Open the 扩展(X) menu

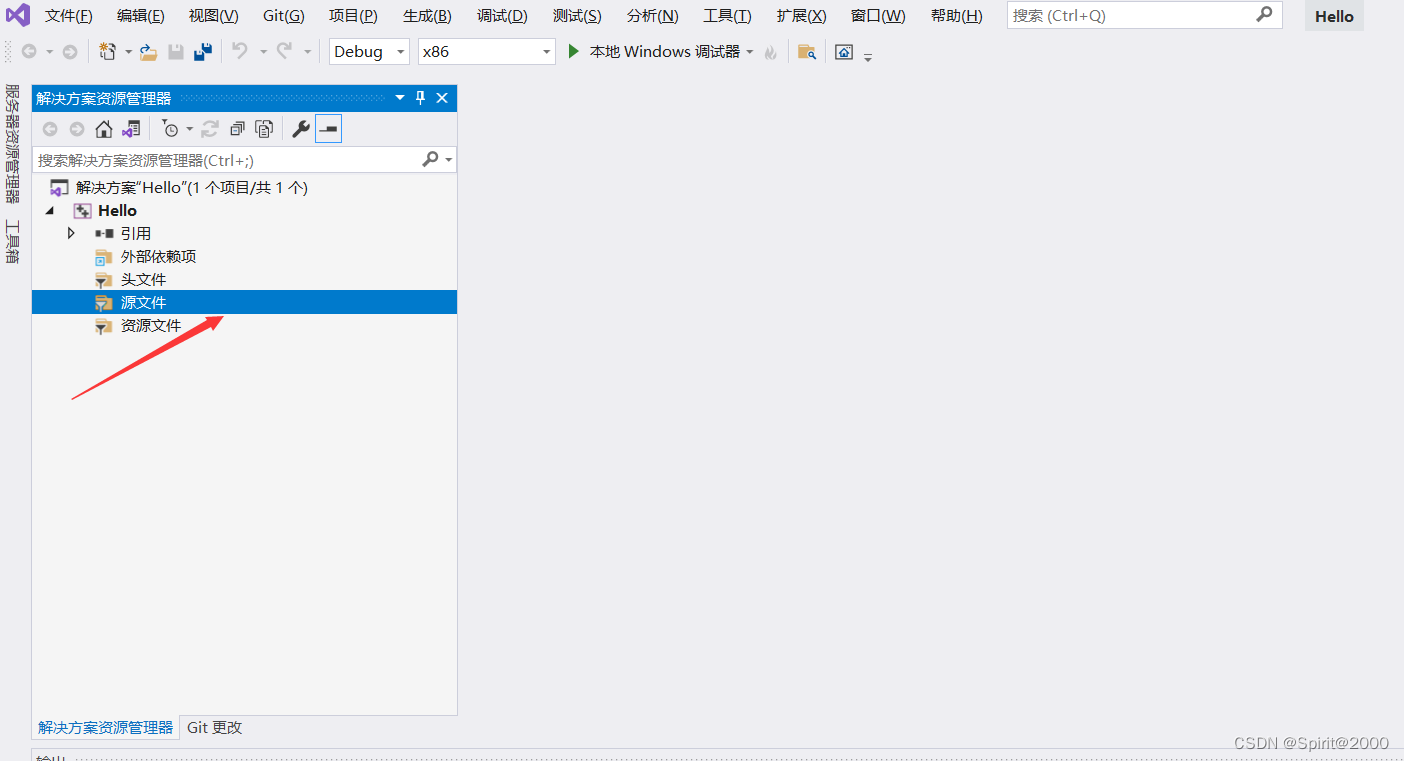coord(801,16)
